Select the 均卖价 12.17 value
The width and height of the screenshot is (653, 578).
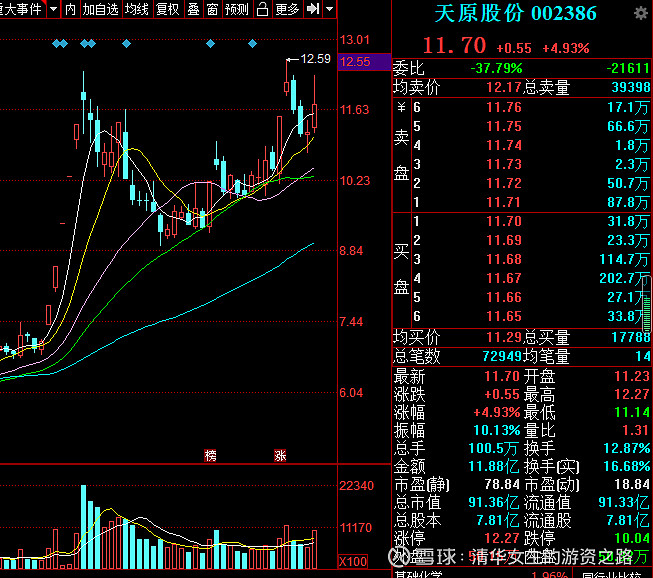tap(504, 87)
